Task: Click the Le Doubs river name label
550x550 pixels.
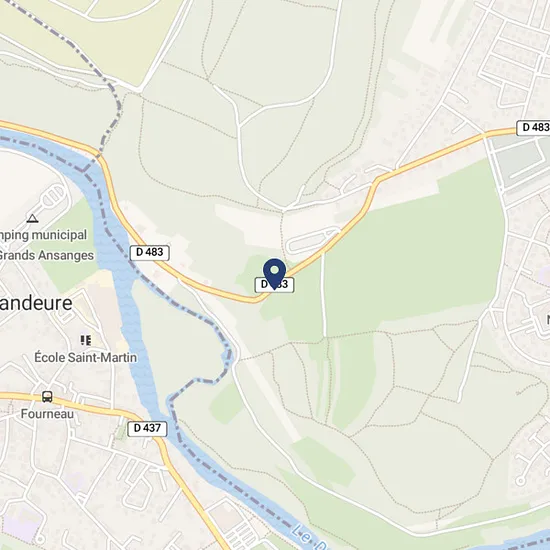Action: [x=309, y=537]
